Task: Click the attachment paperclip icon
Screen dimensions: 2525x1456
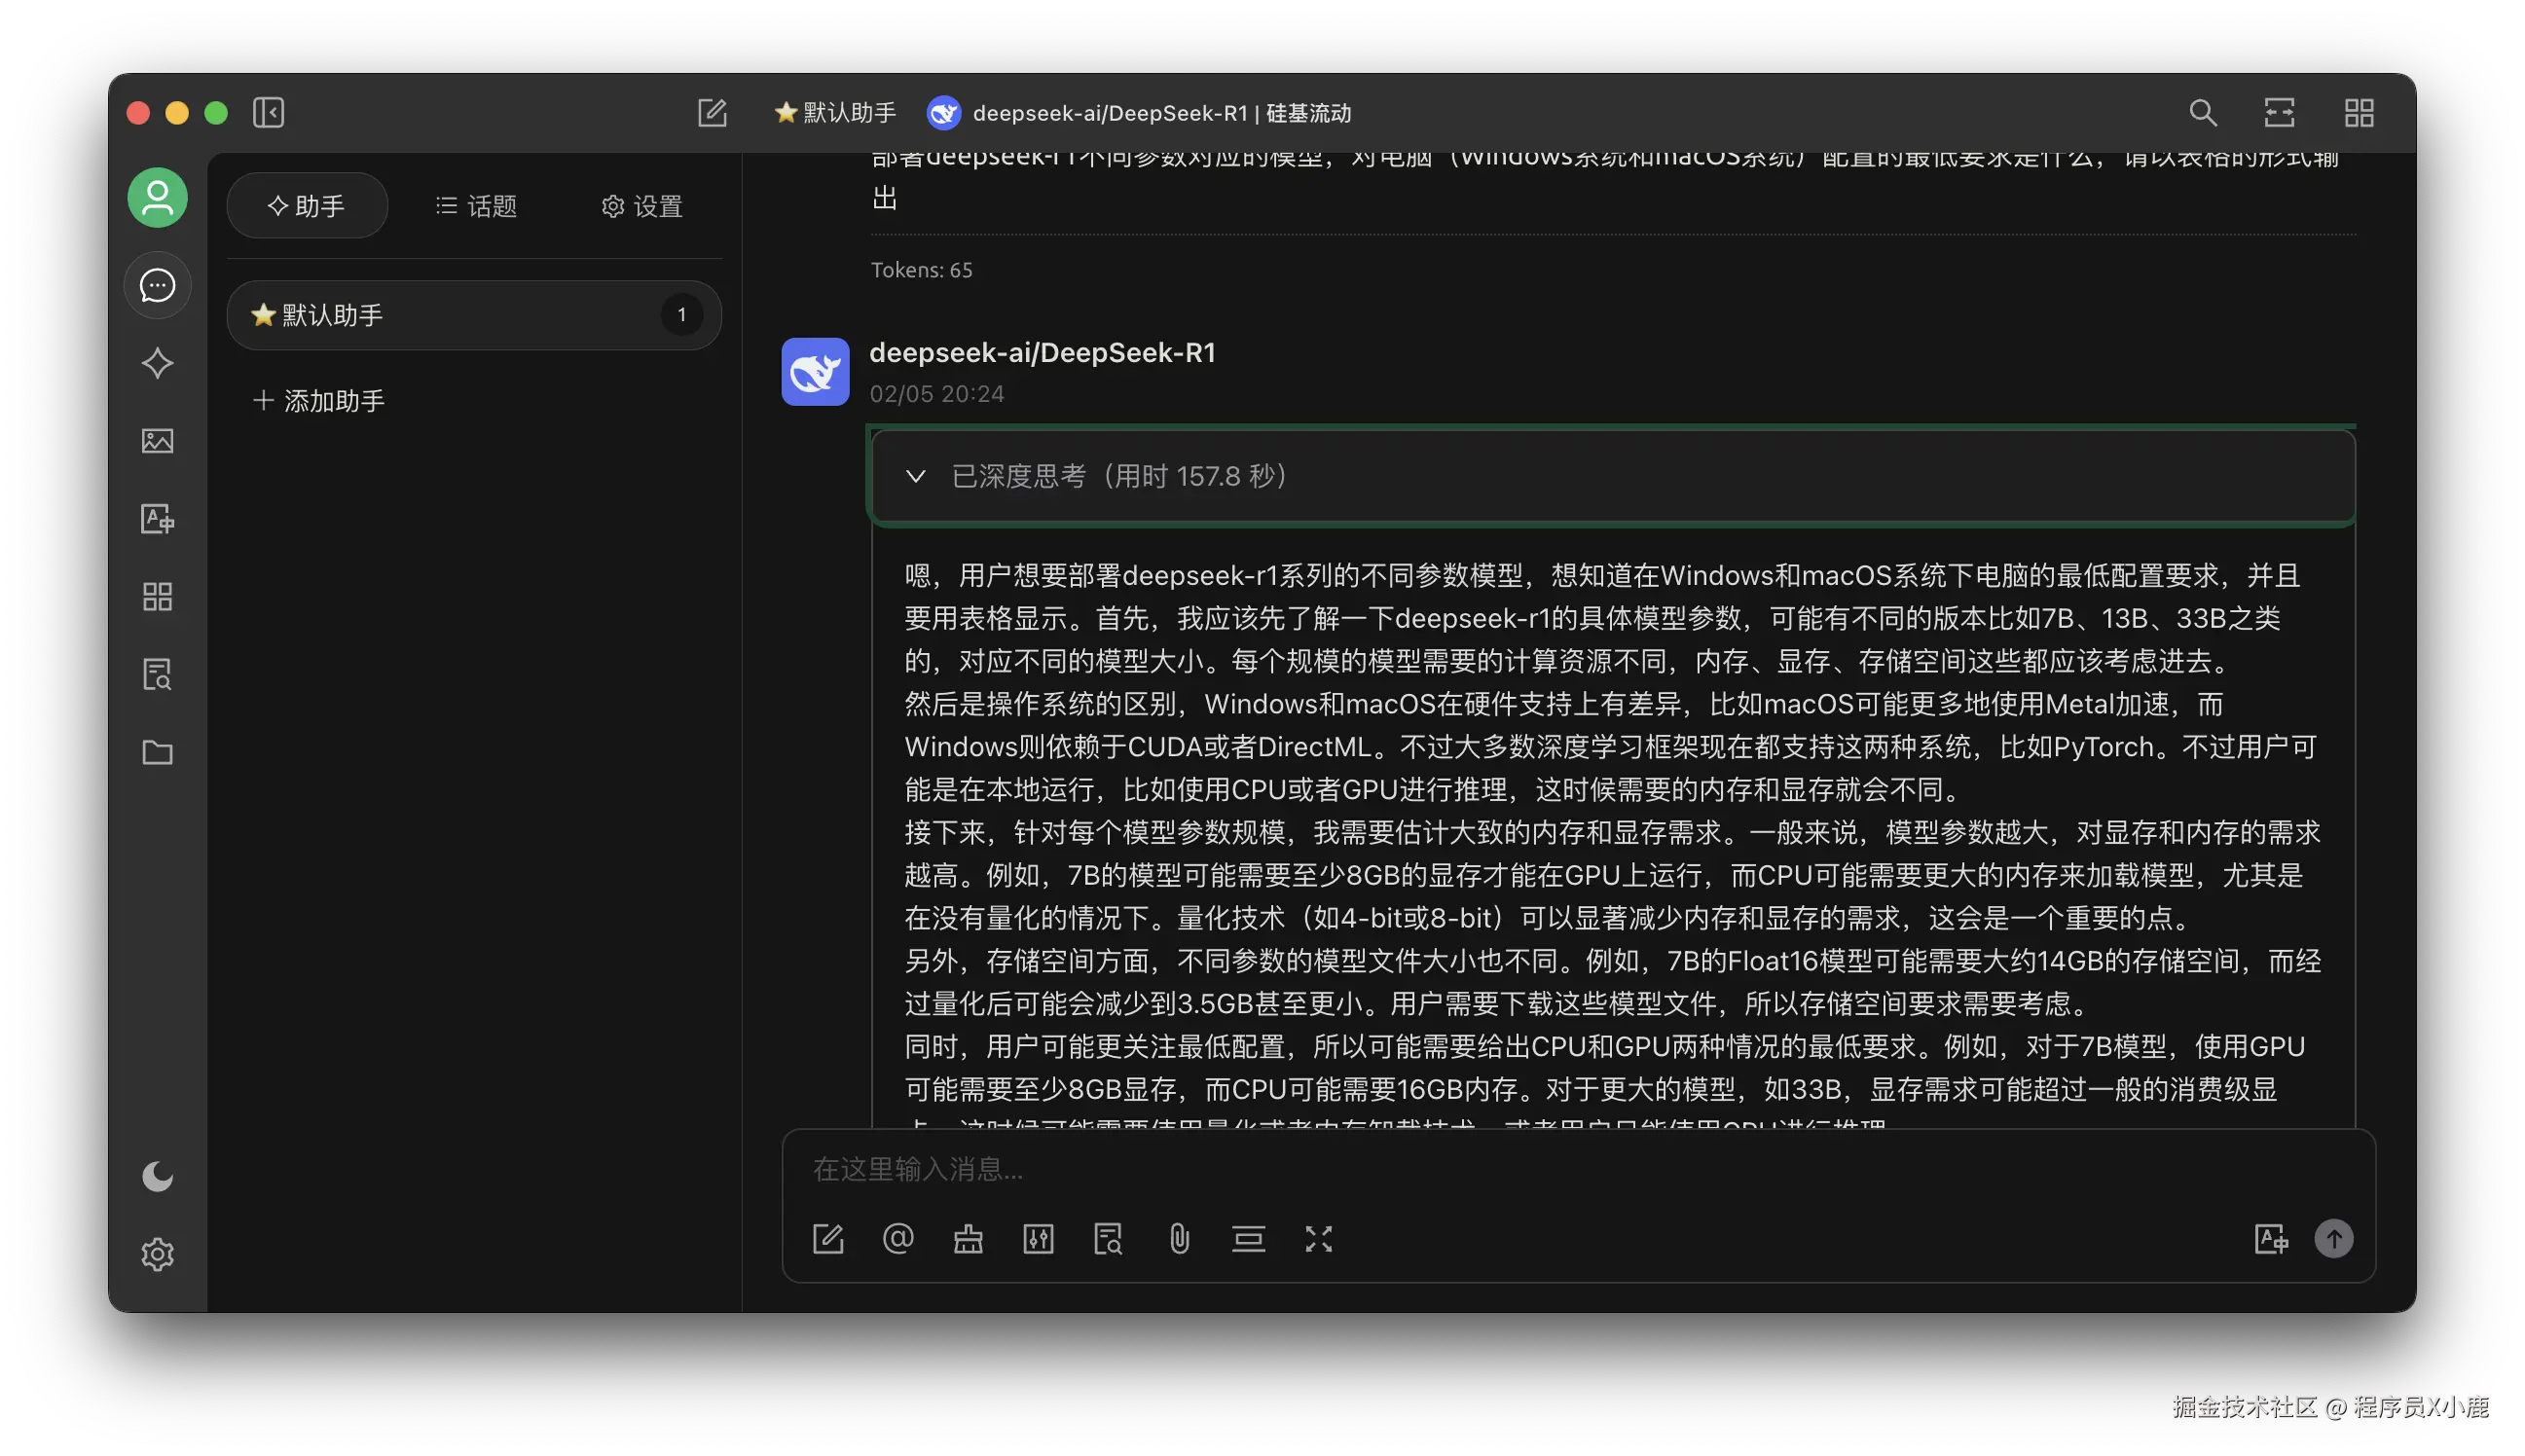Action: click(x=1179, y=1239)
